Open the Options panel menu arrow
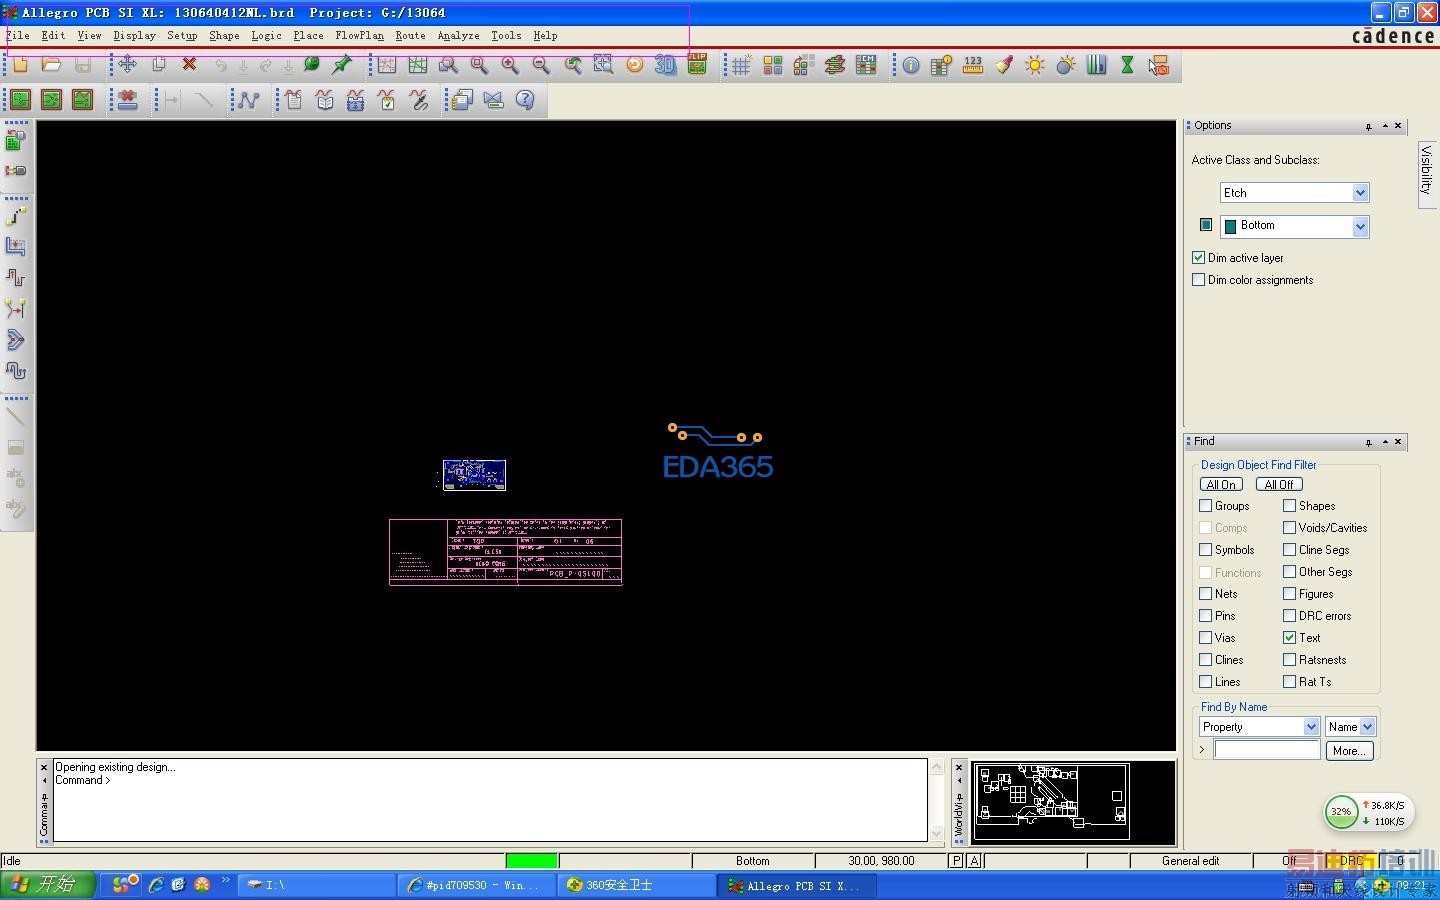The image size is (1440, 900). click(1385, 126)
